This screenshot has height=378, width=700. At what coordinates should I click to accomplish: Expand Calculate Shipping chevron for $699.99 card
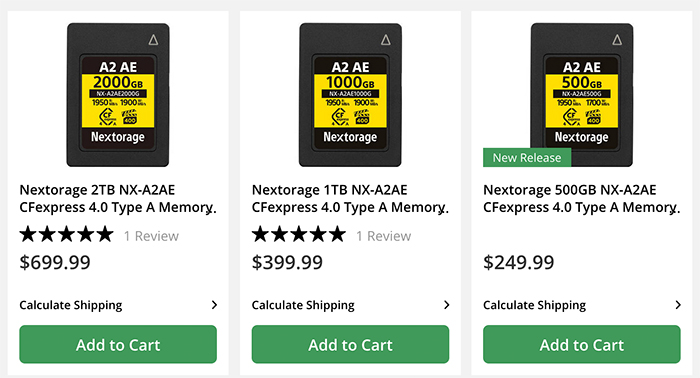(214, 305)
